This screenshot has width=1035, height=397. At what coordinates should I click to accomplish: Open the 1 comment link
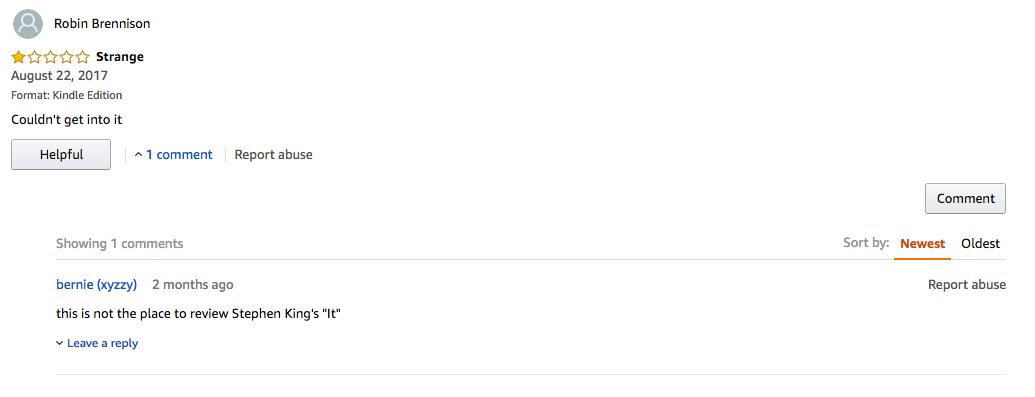point(179,155)
